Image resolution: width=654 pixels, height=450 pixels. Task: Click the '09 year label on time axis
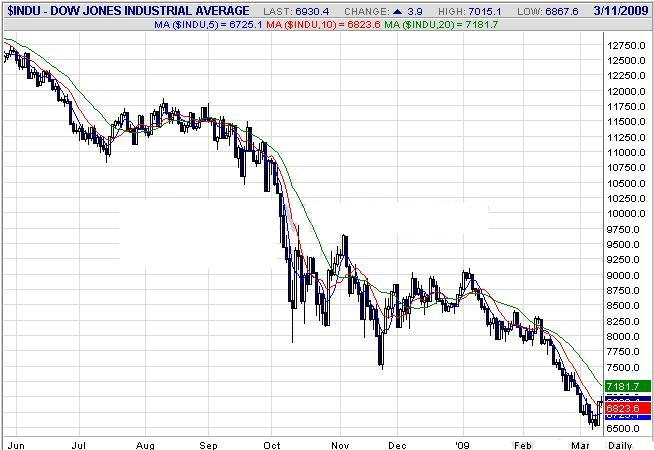click(462, 445)
